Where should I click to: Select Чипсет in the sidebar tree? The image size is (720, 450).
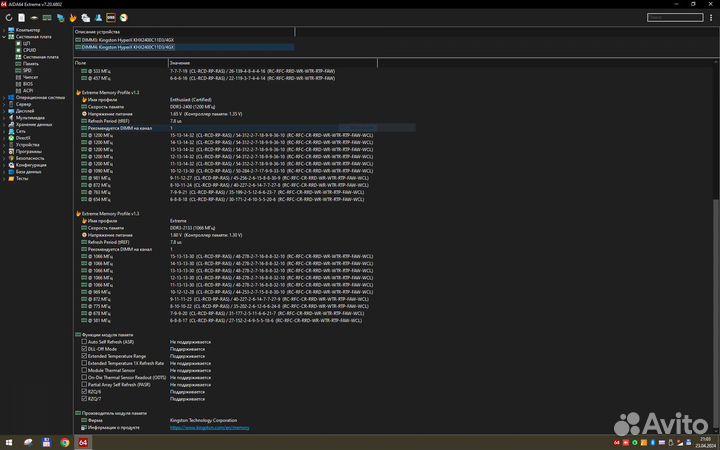point(29,77)
